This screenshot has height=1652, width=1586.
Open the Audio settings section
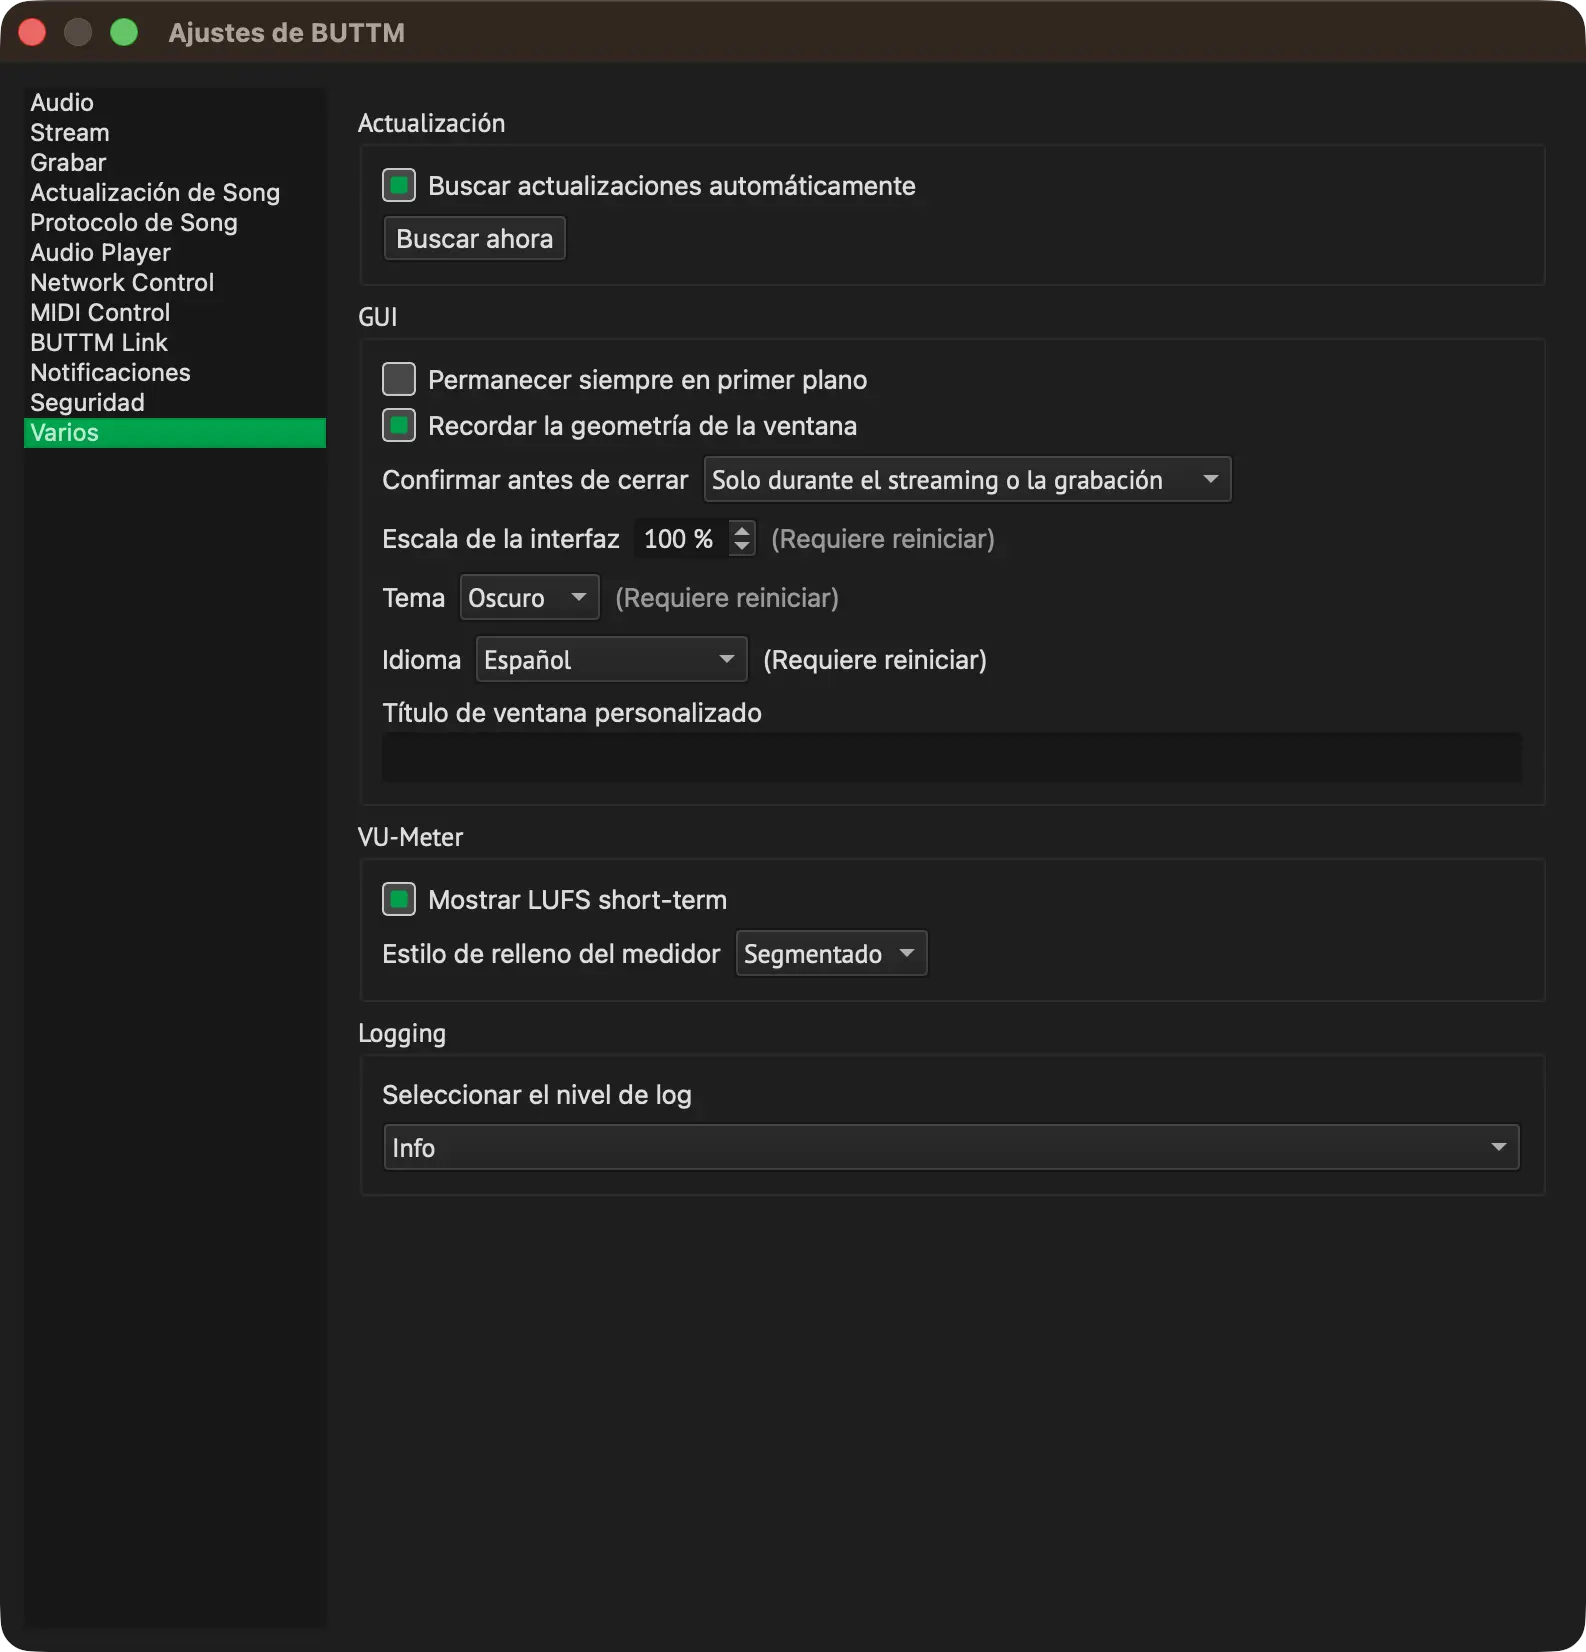coord(175,103)
